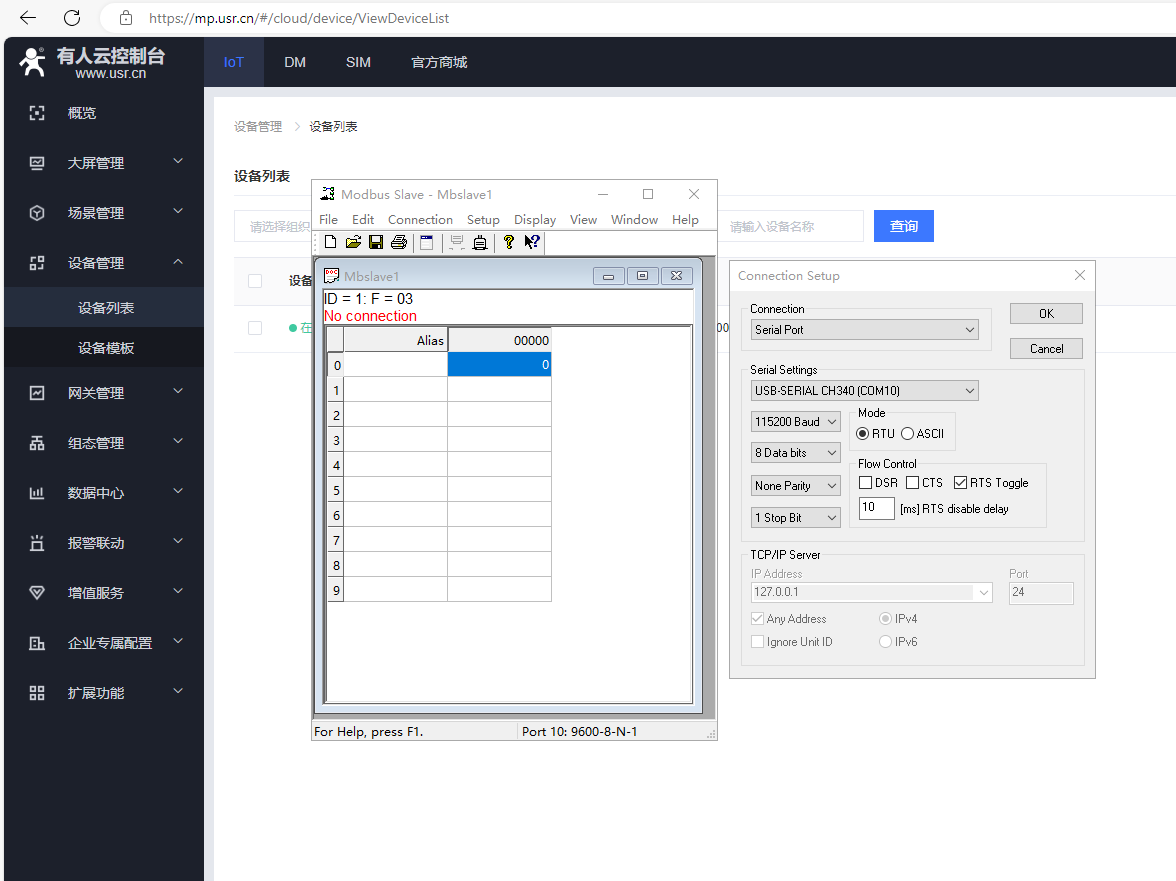The width and height of the screenshot is (1176, 881).
Task: Open the File menu
Action: click(328, 220)
